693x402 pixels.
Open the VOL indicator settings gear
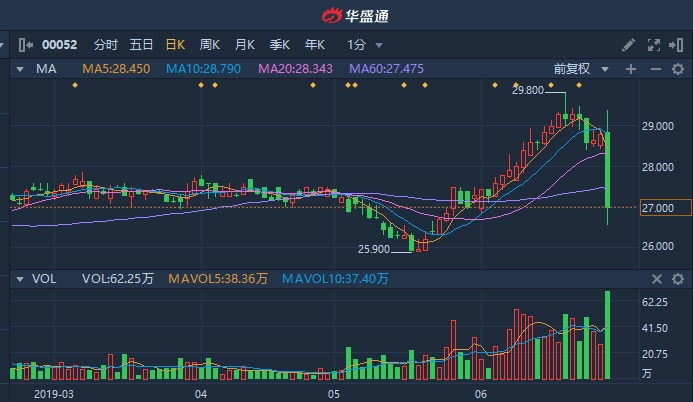(678, 279)
